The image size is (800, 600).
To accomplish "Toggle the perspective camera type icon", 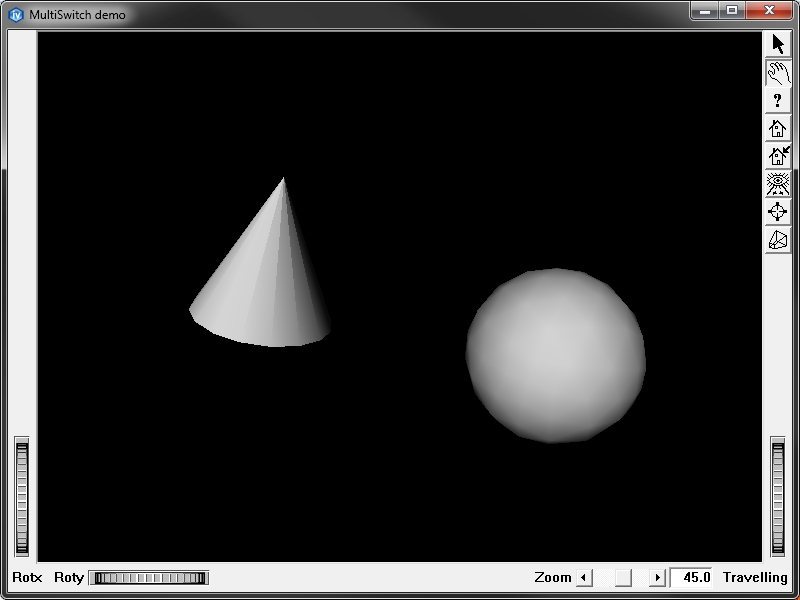I will (778, 240).
